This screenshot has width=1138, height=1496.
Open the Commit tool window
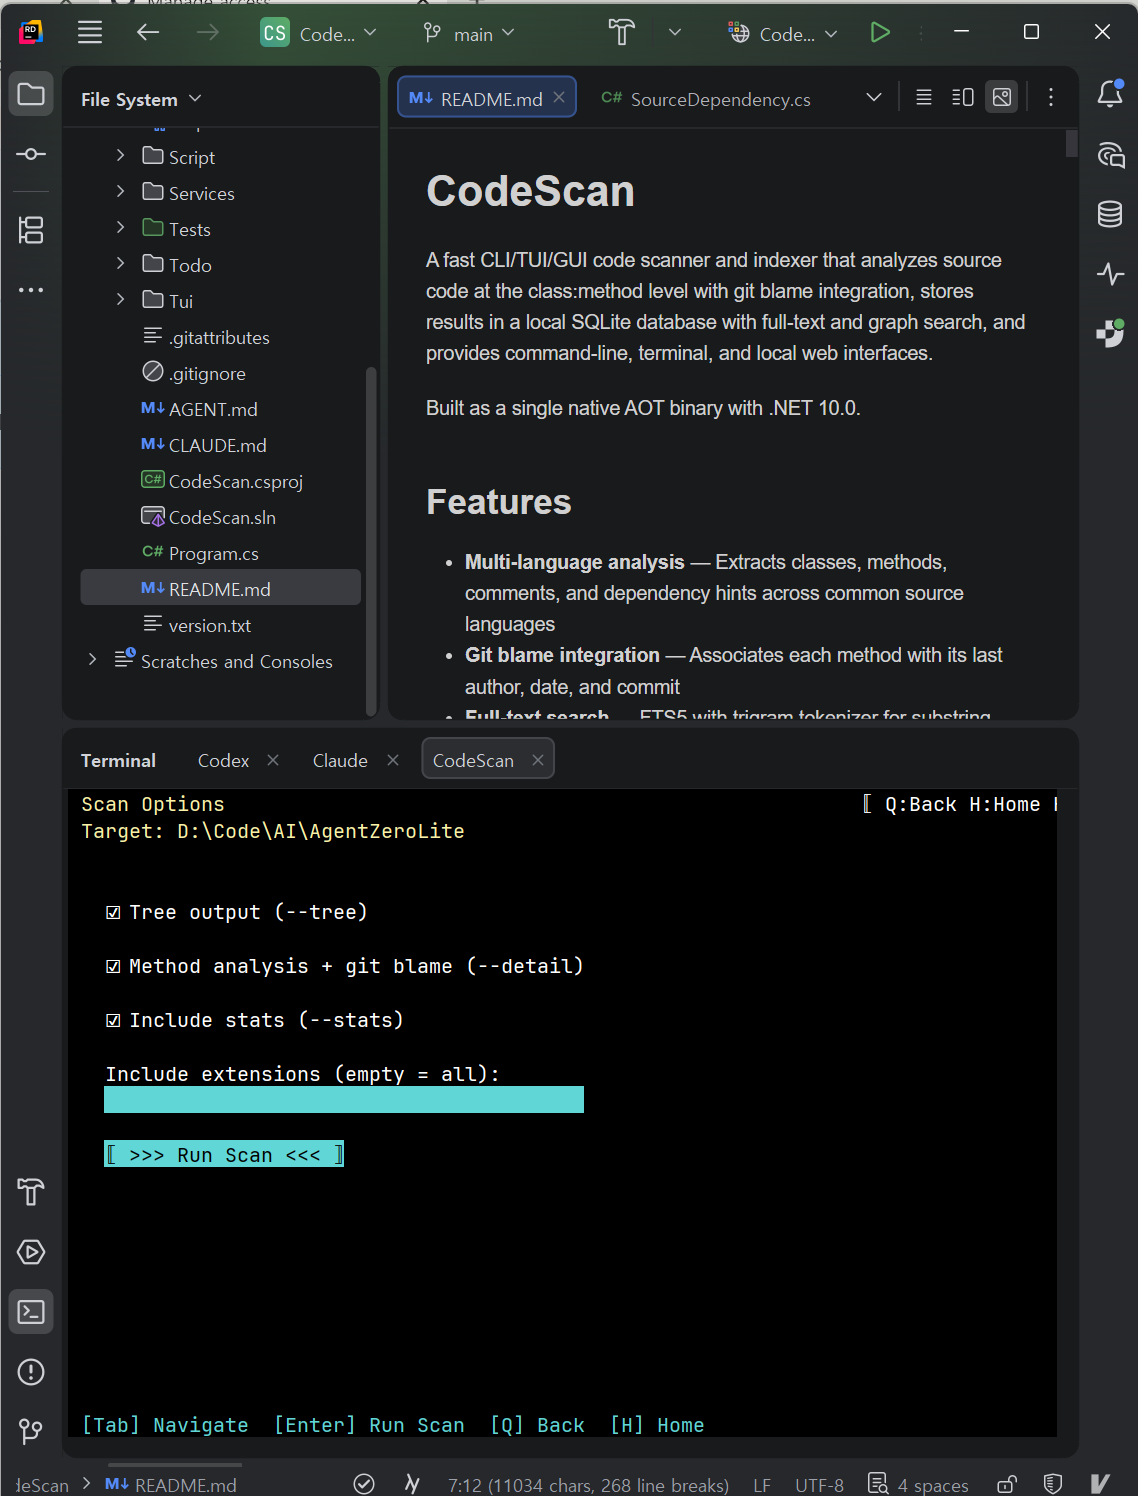pos(31,154)
